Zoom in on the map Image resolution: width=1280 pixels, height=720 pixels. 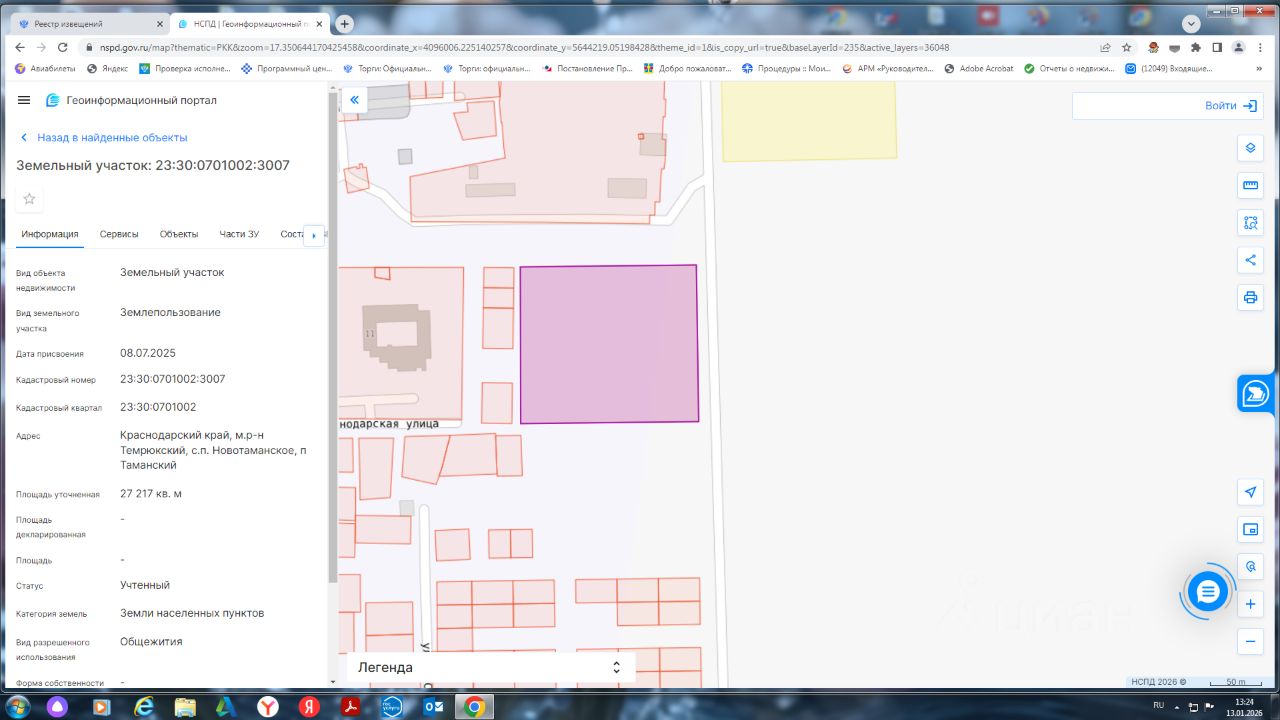pos(1250,604)
